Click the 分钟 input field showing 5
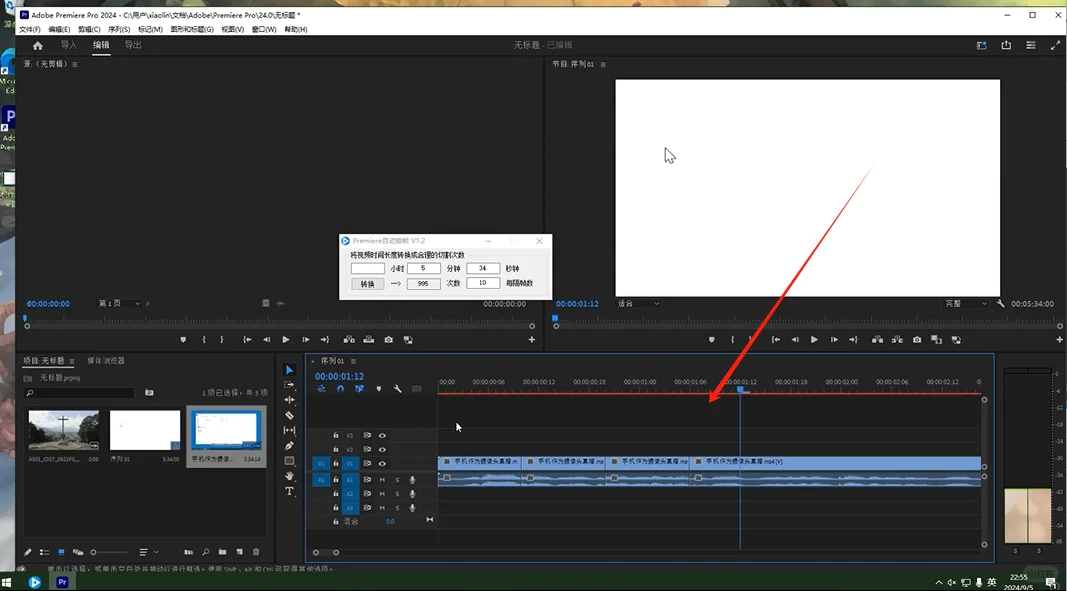The height and width of the screenshot is (591, 1067). pos(424,268)
